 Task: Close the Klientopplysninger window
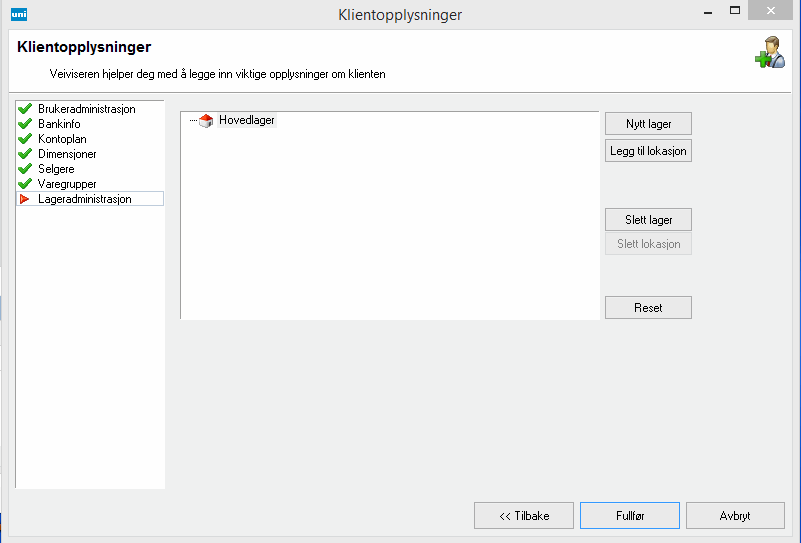pyautogui.click(x=774, y=11)
